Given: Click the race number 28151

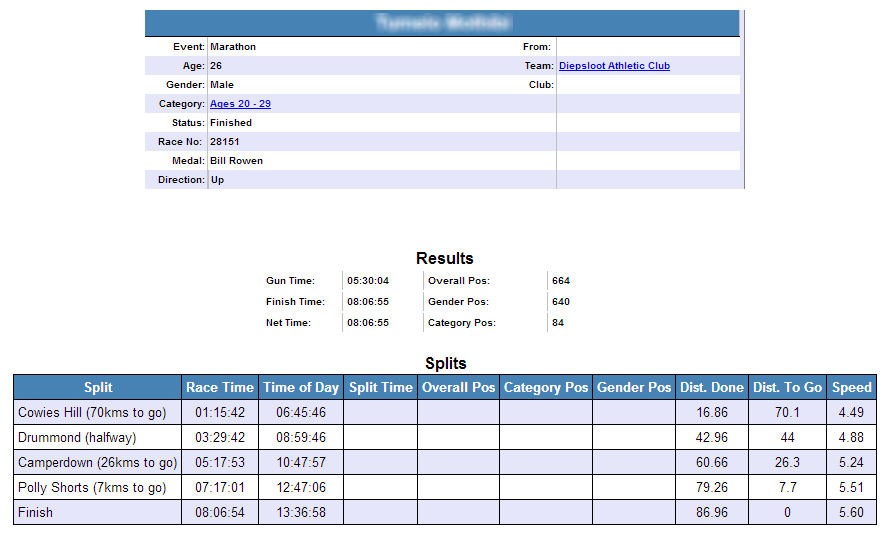Looking at the screenshot, I should [225, 142].
